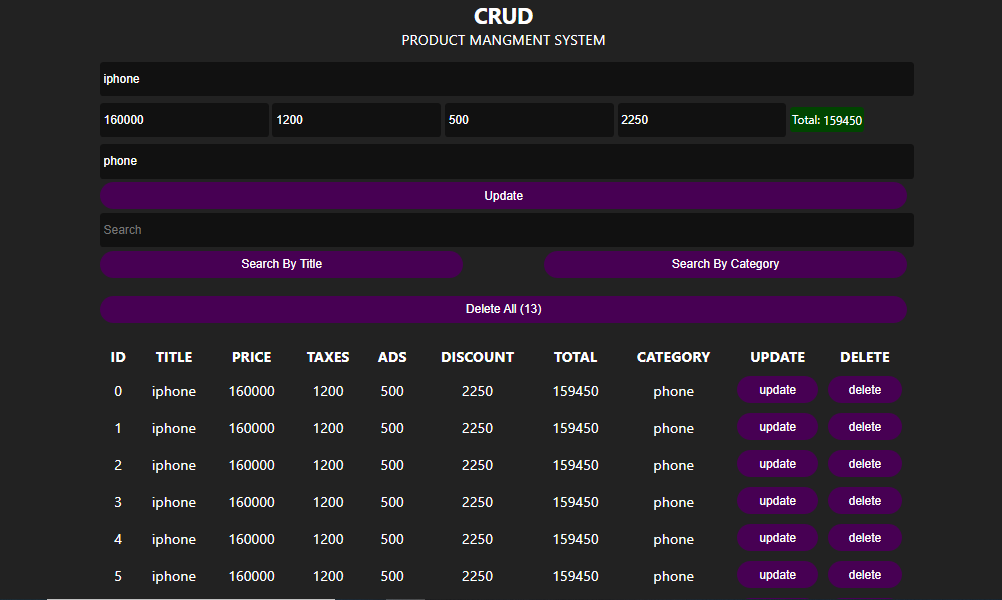
Task: Click the title input containing iphone
Action: coord(506,79)
